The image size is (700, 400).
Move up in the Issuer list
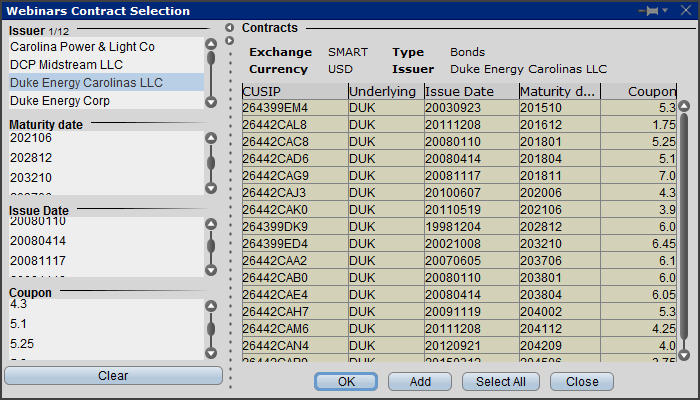coord(211,44)
